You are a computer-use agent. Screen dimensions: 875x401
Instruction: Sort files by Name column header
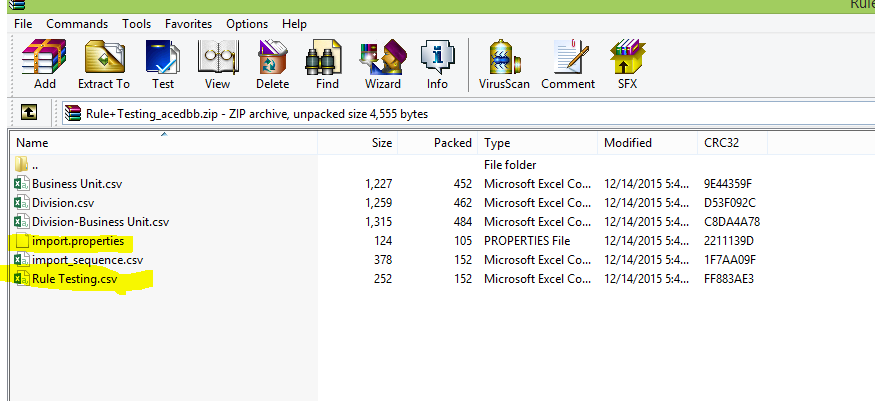(163, 143)
